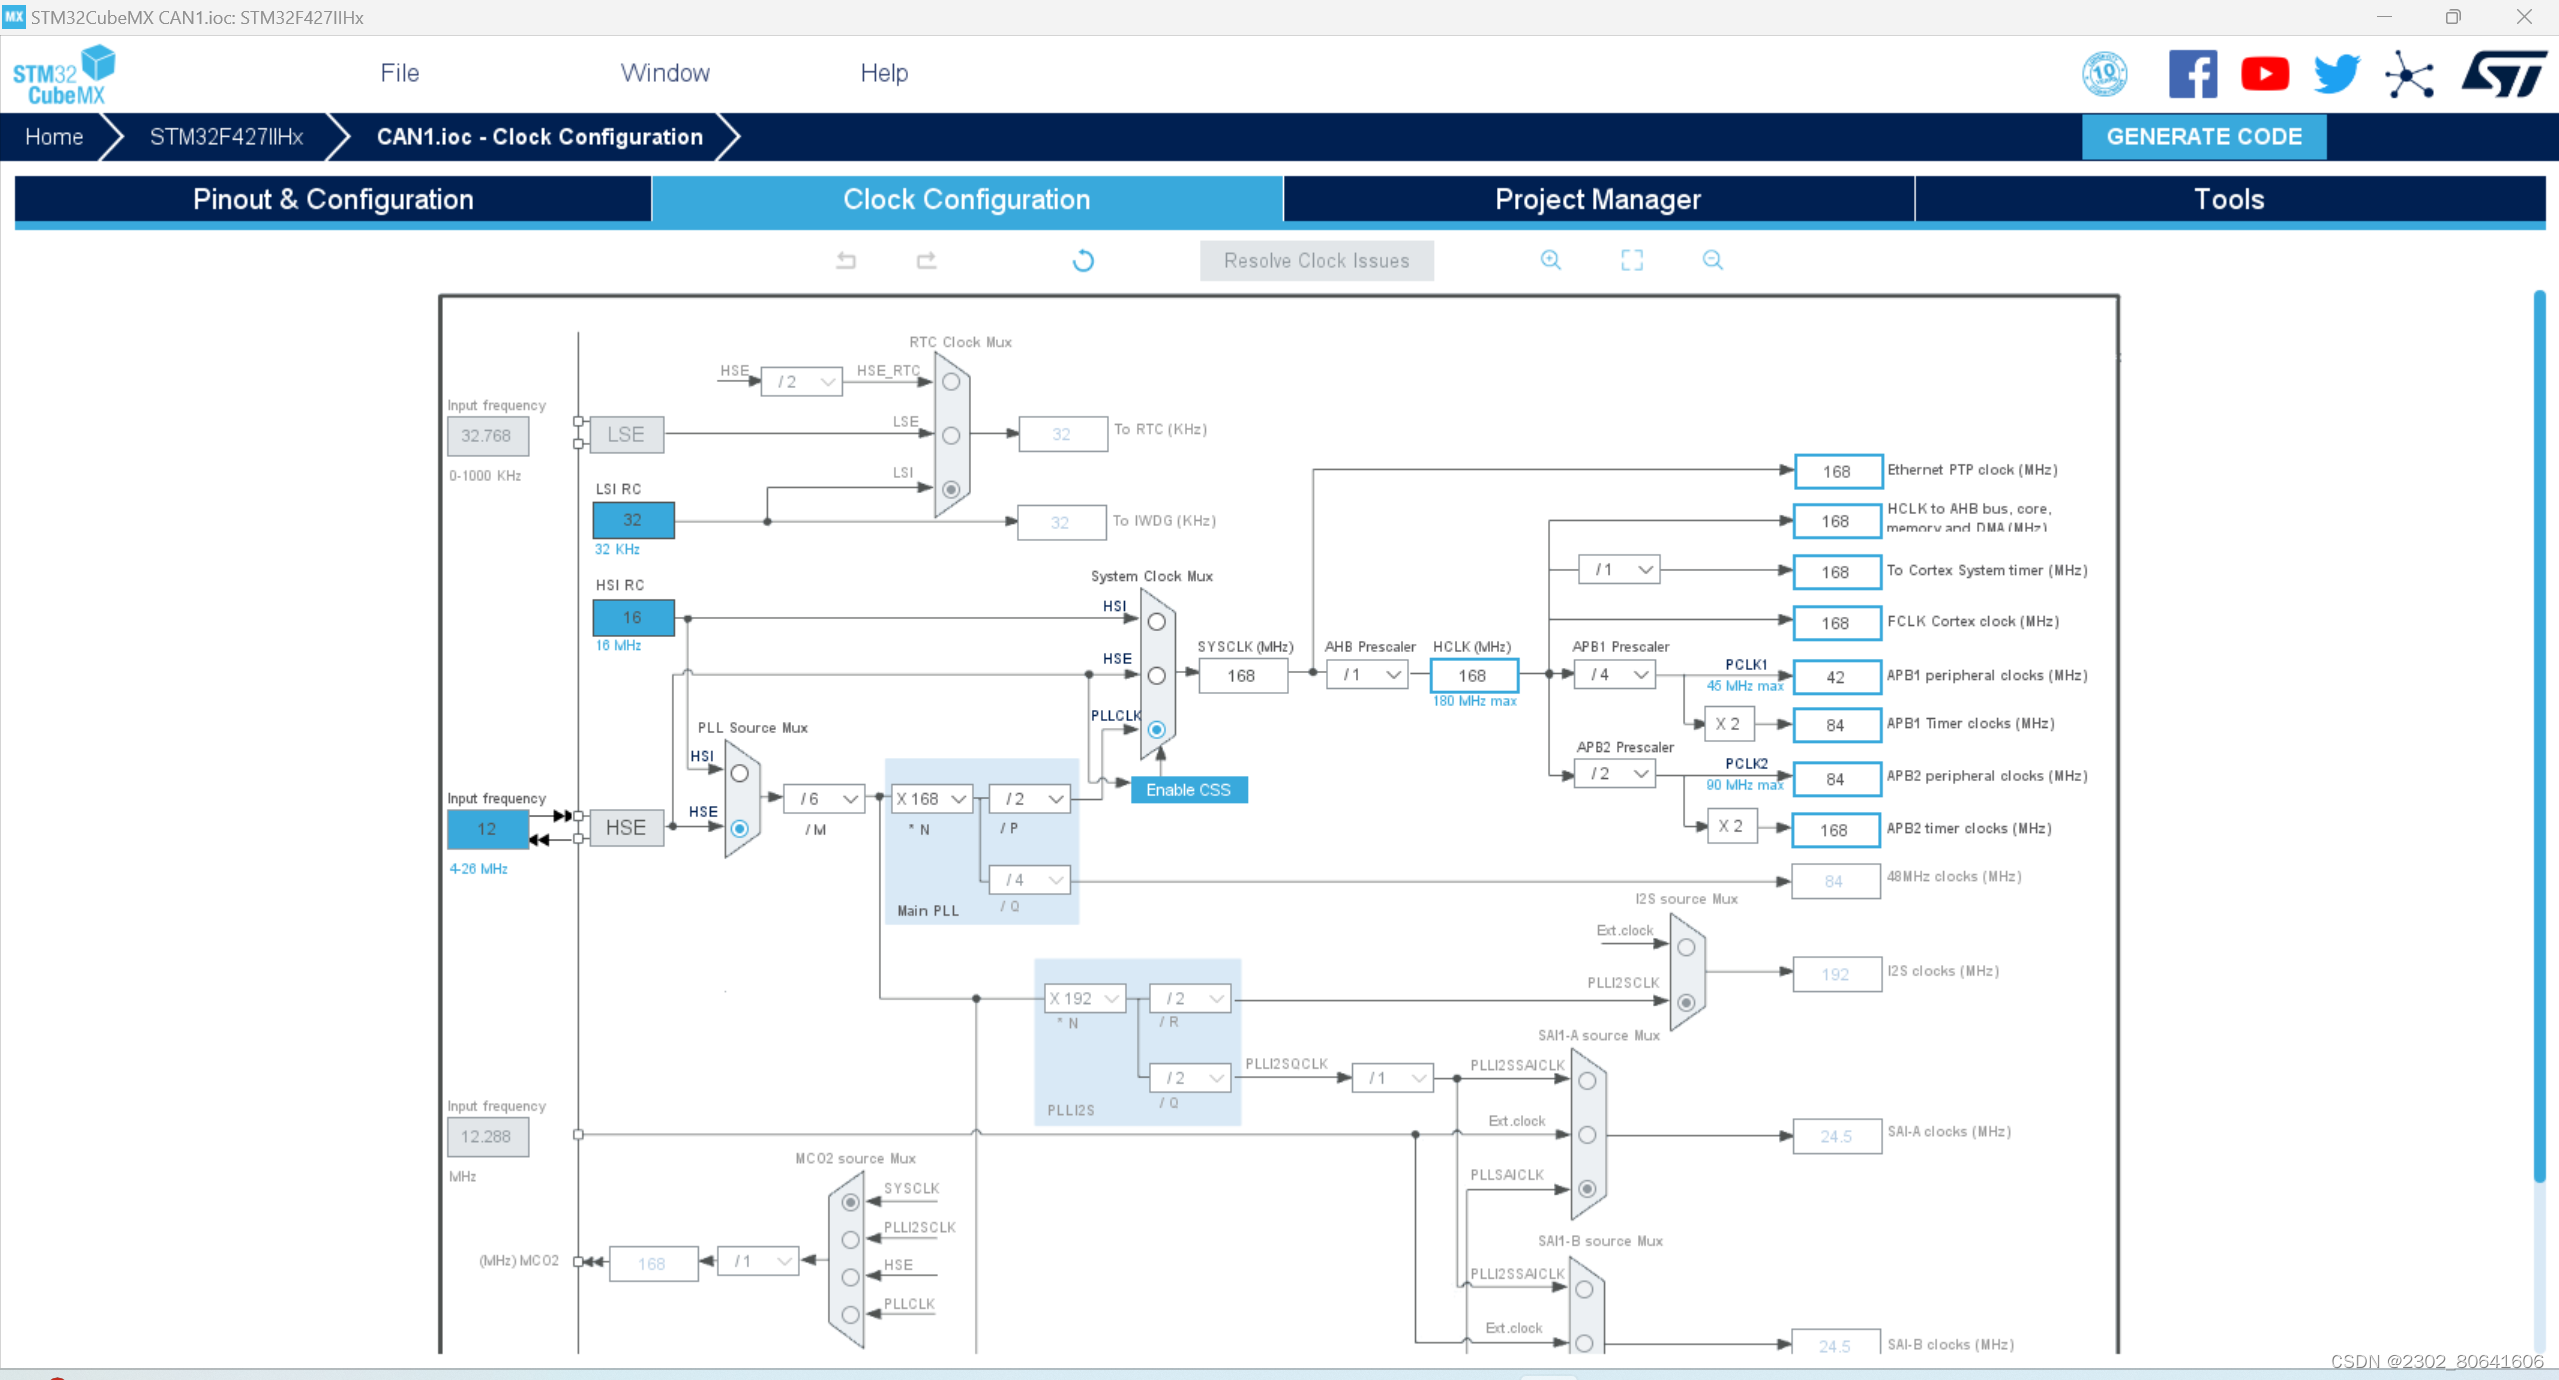2559x1380 pixels.
Task: Click the redo arrow icon
Action: click(x=926, y=261)
